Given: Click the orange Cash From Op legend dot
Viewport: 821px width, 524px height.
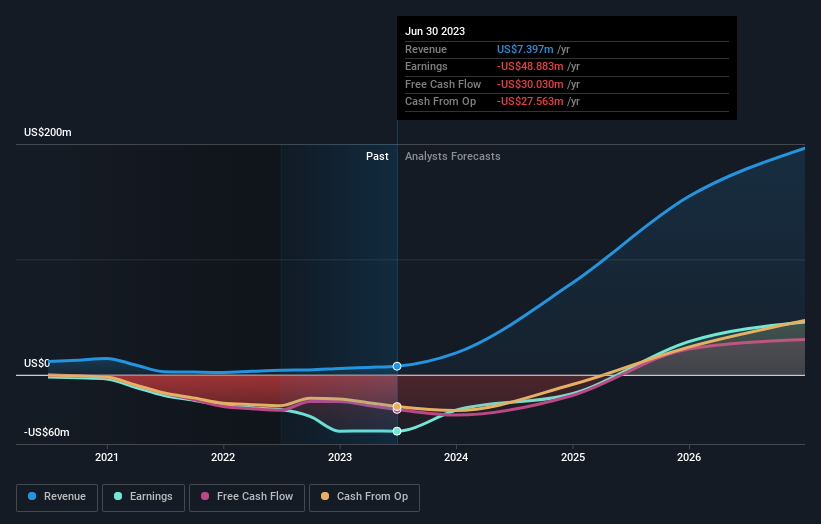Looking at the screenshot, I should [325, 496].
